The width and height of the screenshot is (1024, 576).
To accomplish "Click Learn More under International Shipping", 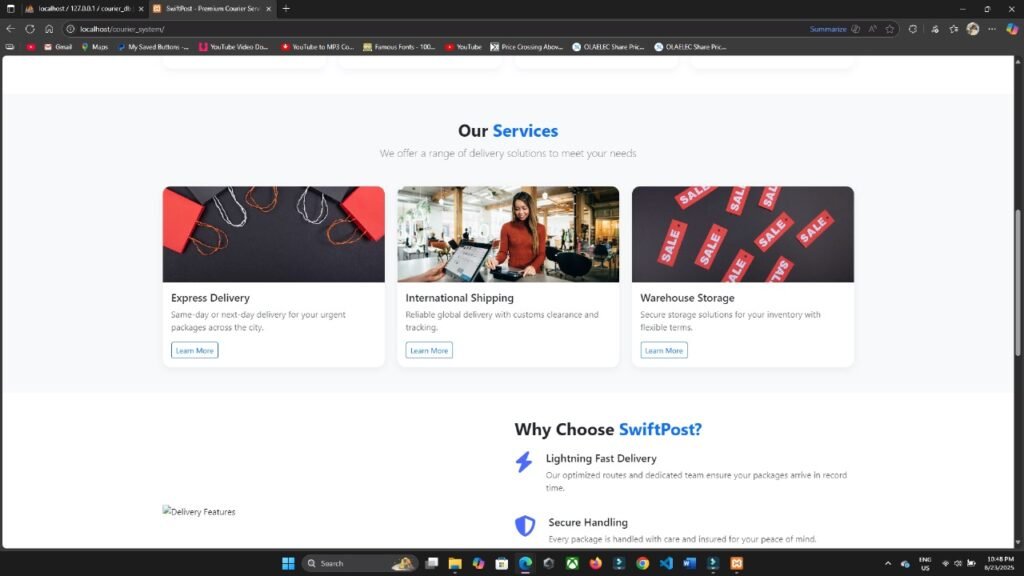I will (428, 350).
